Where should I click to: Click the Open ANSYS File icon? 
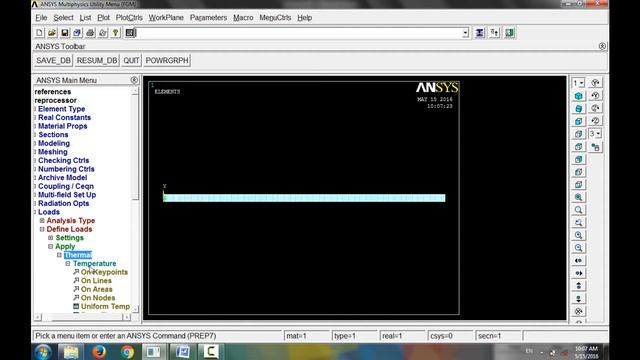click(52, 33)
